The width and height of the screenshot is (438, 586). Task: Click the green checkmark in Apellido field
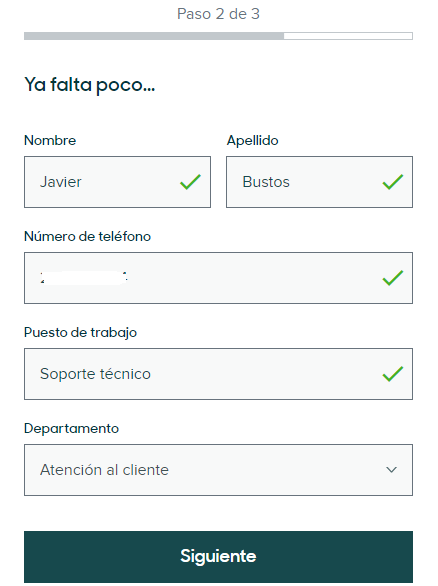point(393,182)
